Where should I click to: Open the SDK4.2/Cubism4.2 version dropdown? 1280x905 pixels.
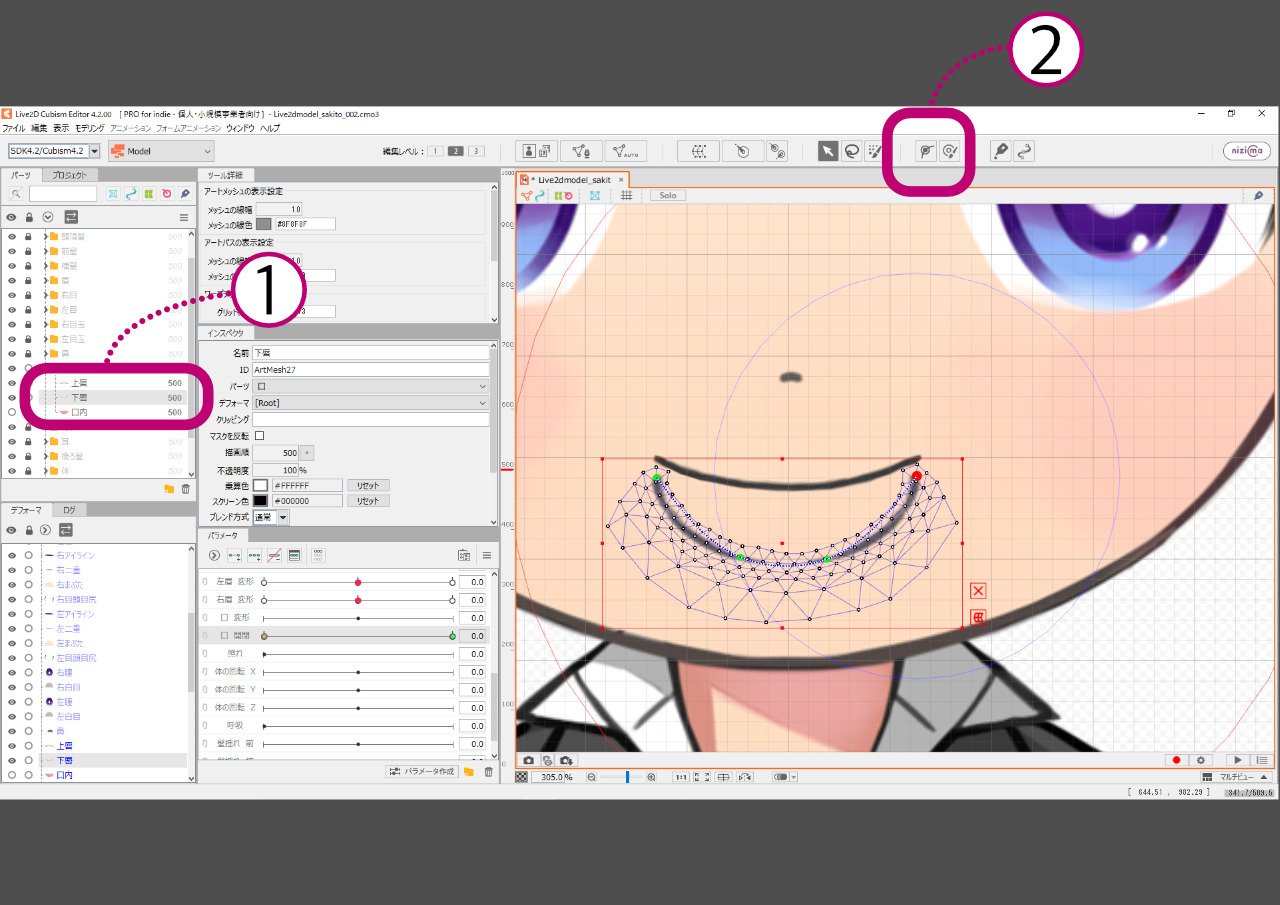(x=54, y=151)
